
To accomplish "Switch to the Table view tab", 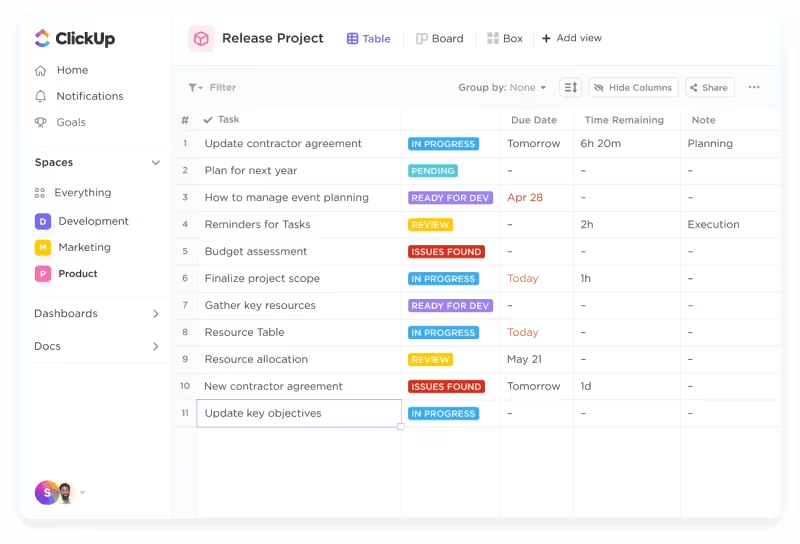I will 368,39.
